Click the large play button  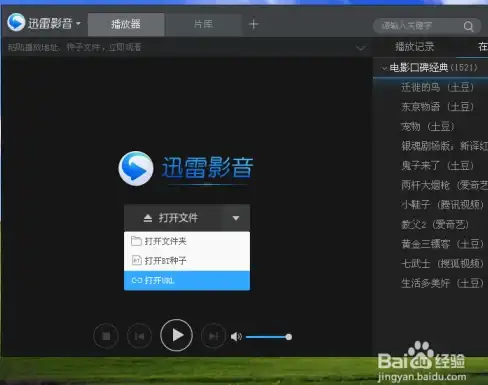pos(176,335)
